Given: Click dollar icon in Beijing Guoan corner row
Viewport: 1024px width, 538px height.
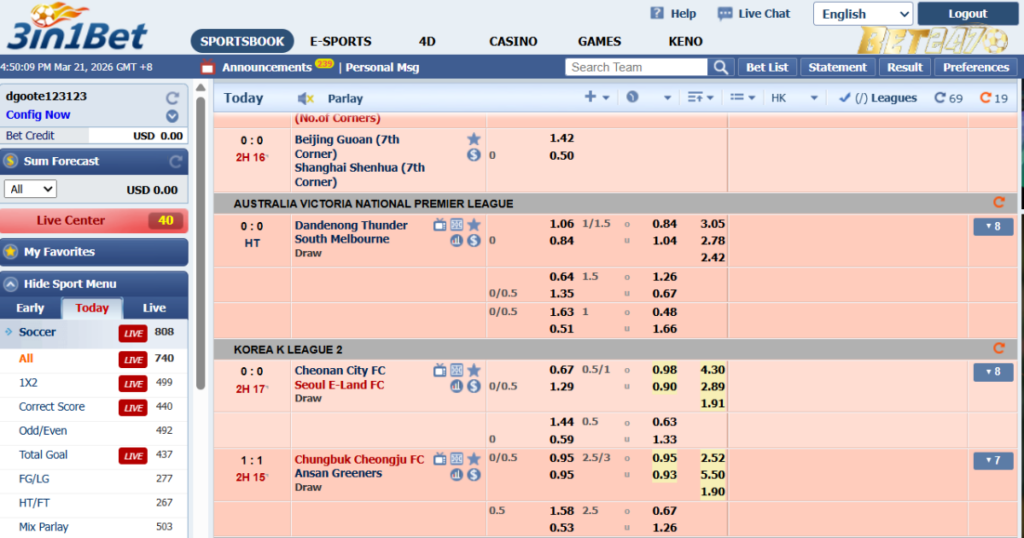Looking at the screenshot, I should click(x=474, y=155).
